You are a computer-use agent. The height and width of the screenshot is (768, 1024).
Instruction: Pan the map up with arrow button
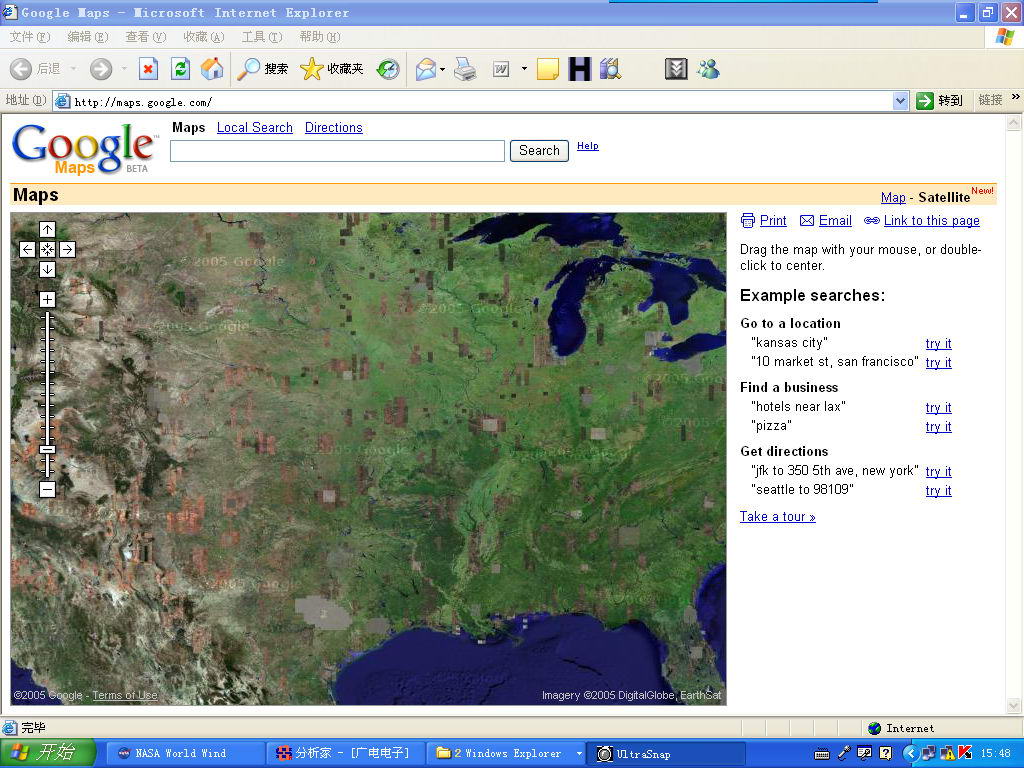[x=47, y=230]
